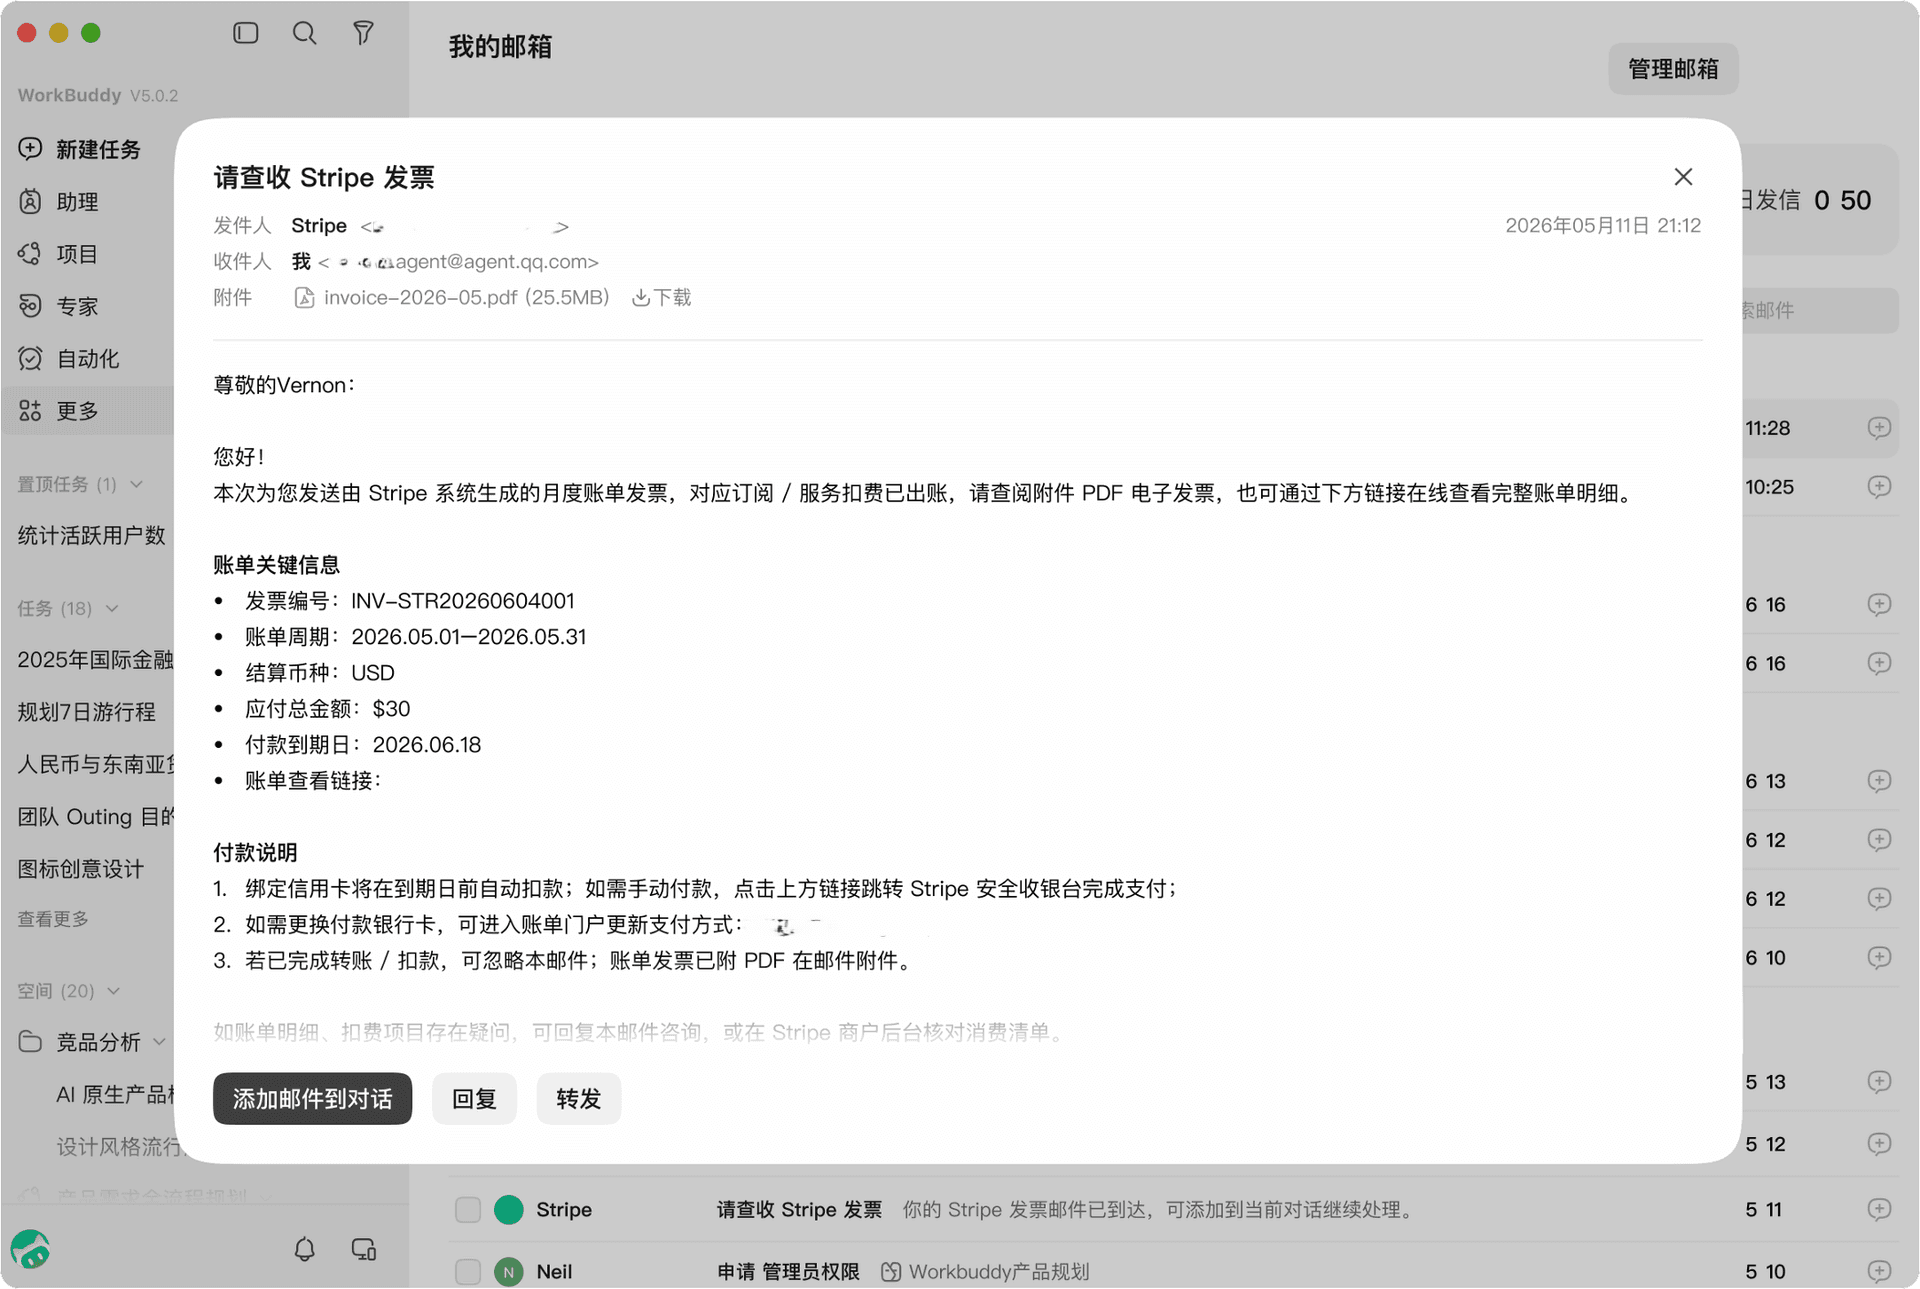Image resolution: width=1920 pixels, height=1289 pixels.
Task: Open AI 原生产品 item under 竞品分析
Action: click(116, 1095)
